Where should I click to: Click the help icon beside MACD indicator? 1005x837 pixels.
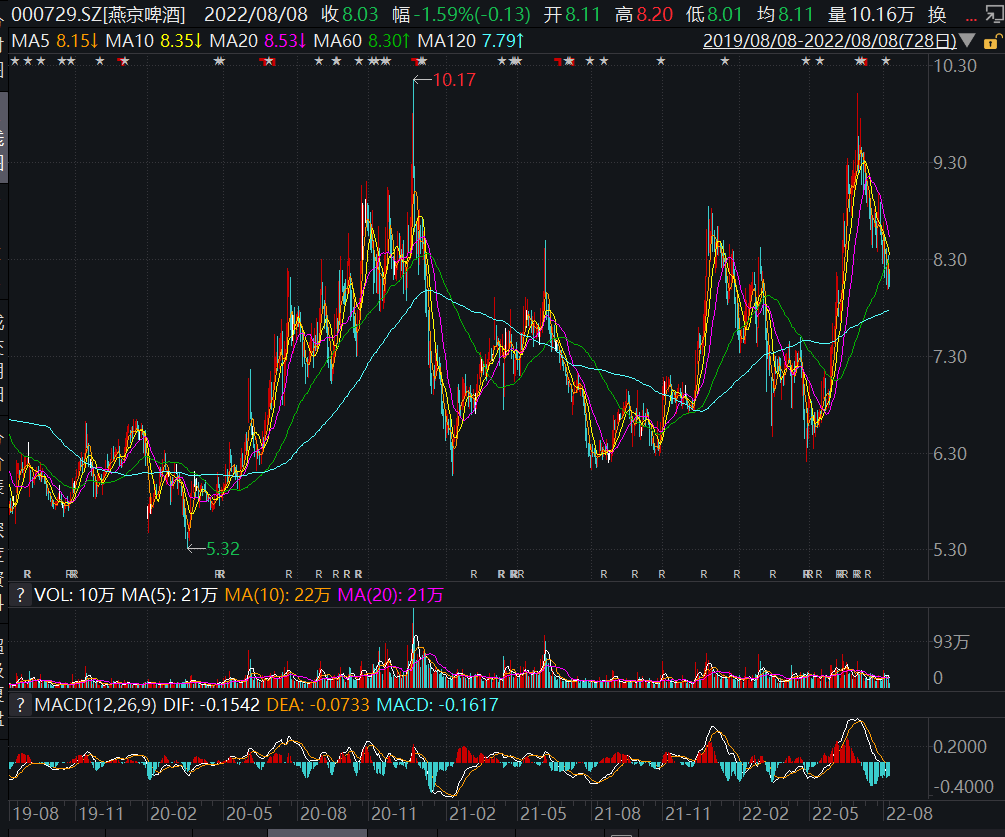coord(21,705)
